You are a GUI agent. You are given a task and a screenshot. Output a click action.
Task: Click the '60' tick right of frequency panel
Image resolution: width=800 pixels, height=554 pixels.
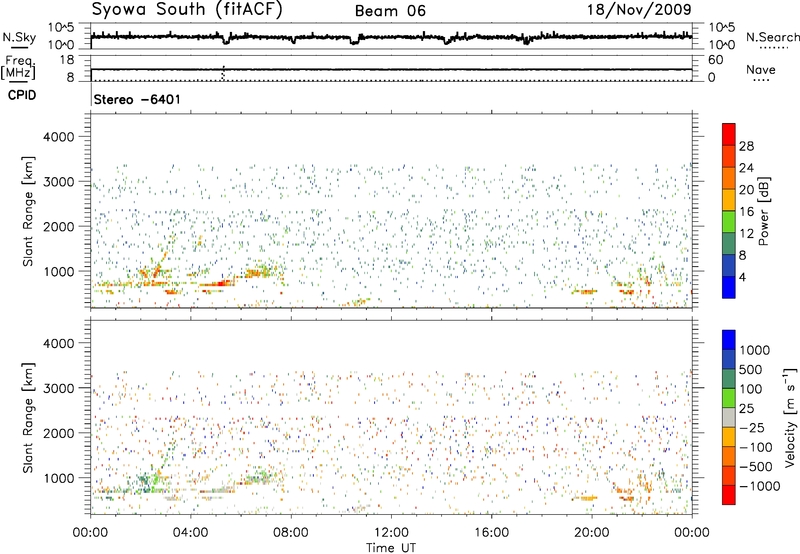point(715,60)
